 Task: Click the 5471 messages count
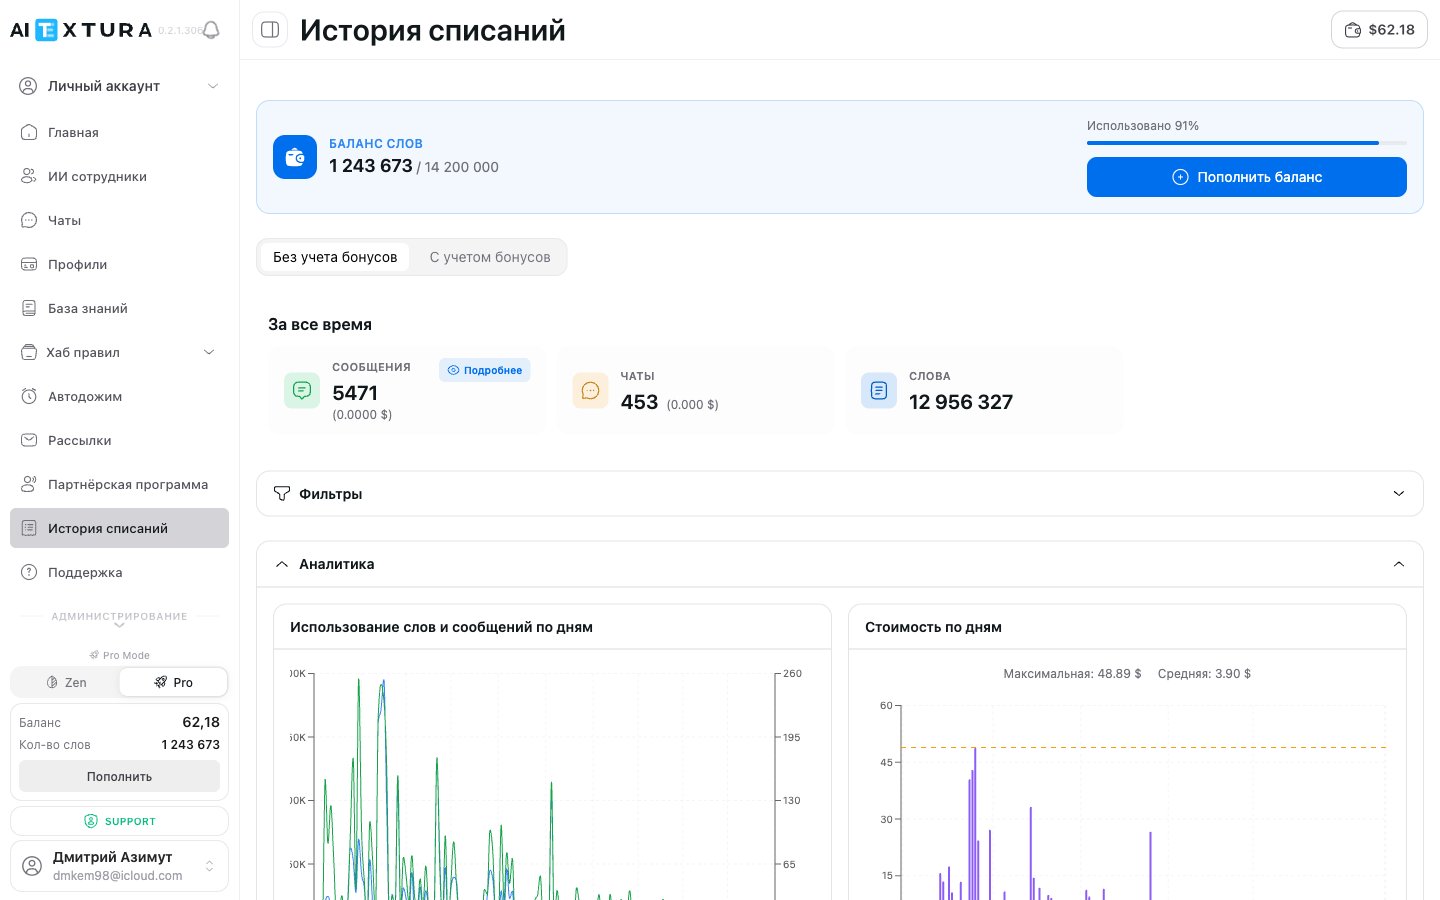[x=355, y=393]
